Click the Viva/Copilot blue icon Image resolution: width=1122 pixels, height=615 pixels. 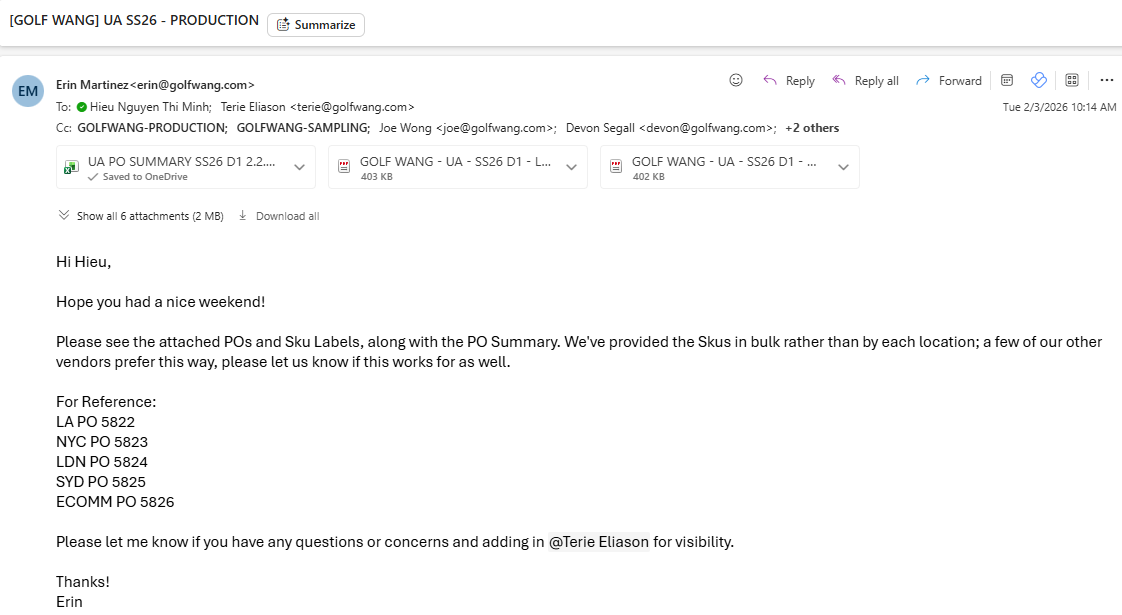point(1038,80)
